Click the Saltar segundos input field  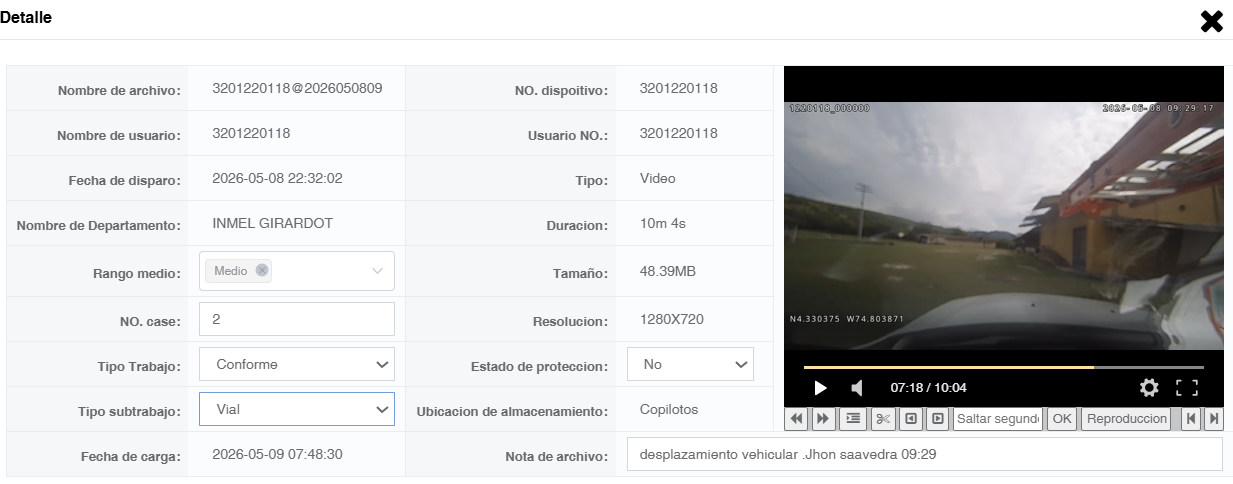998,419
